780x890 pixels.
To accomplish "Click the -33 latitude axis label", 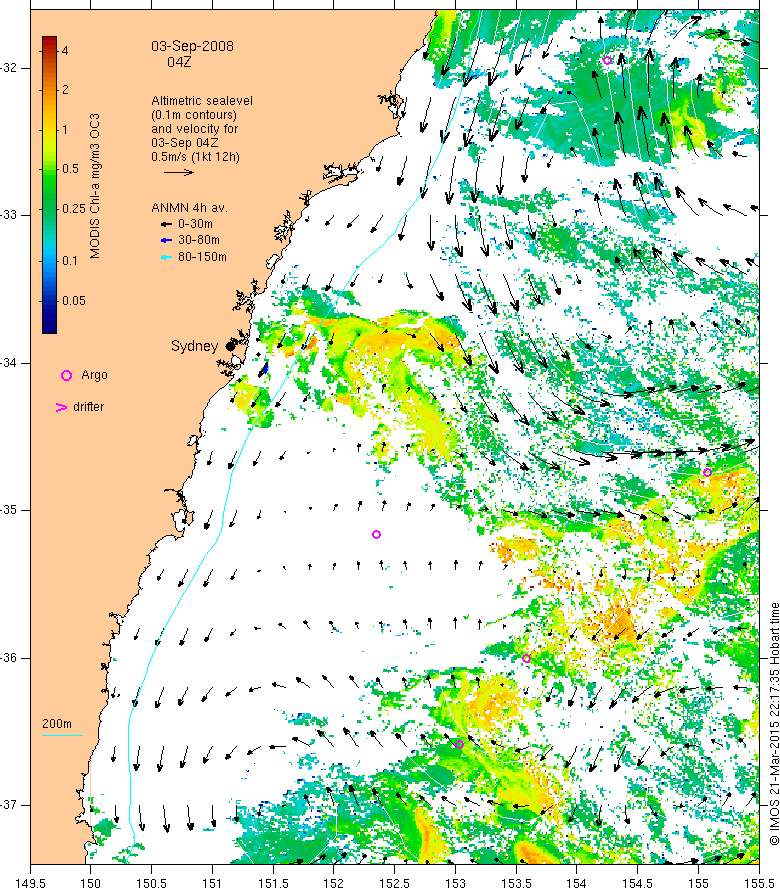I will coord(9,215).
